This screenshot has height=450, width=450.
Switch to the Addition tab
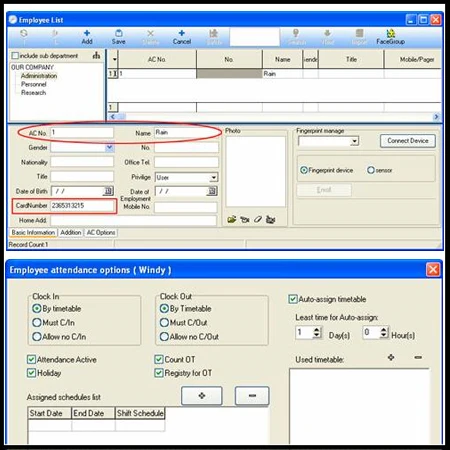pyautogui.click(x=71, y=232)
